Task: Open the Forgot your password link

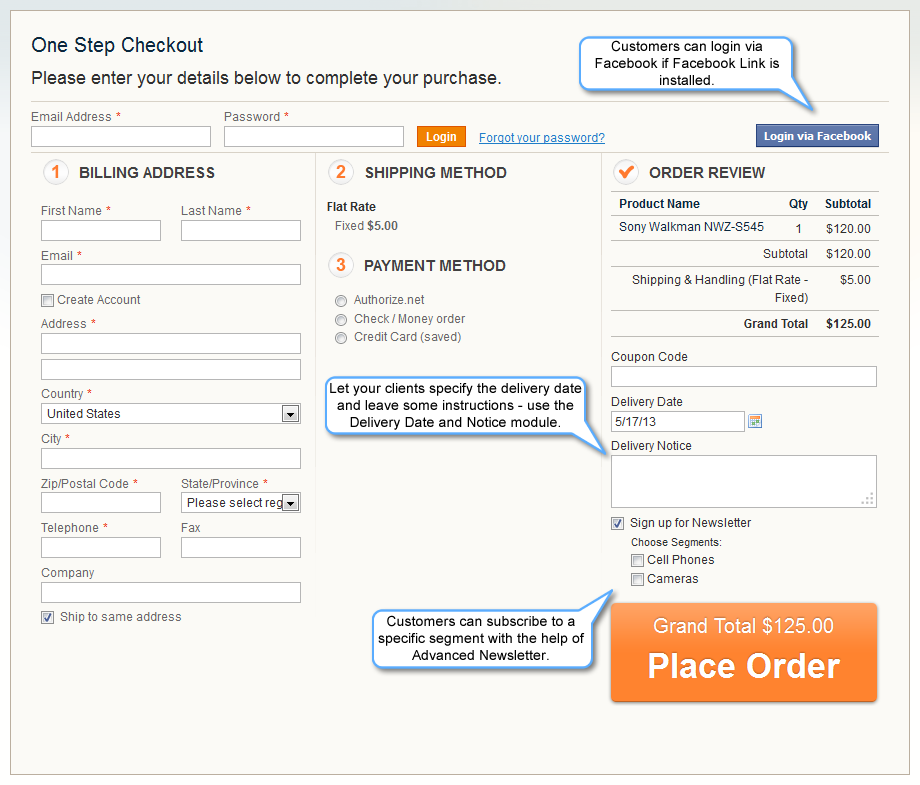Action: (541, 138)
